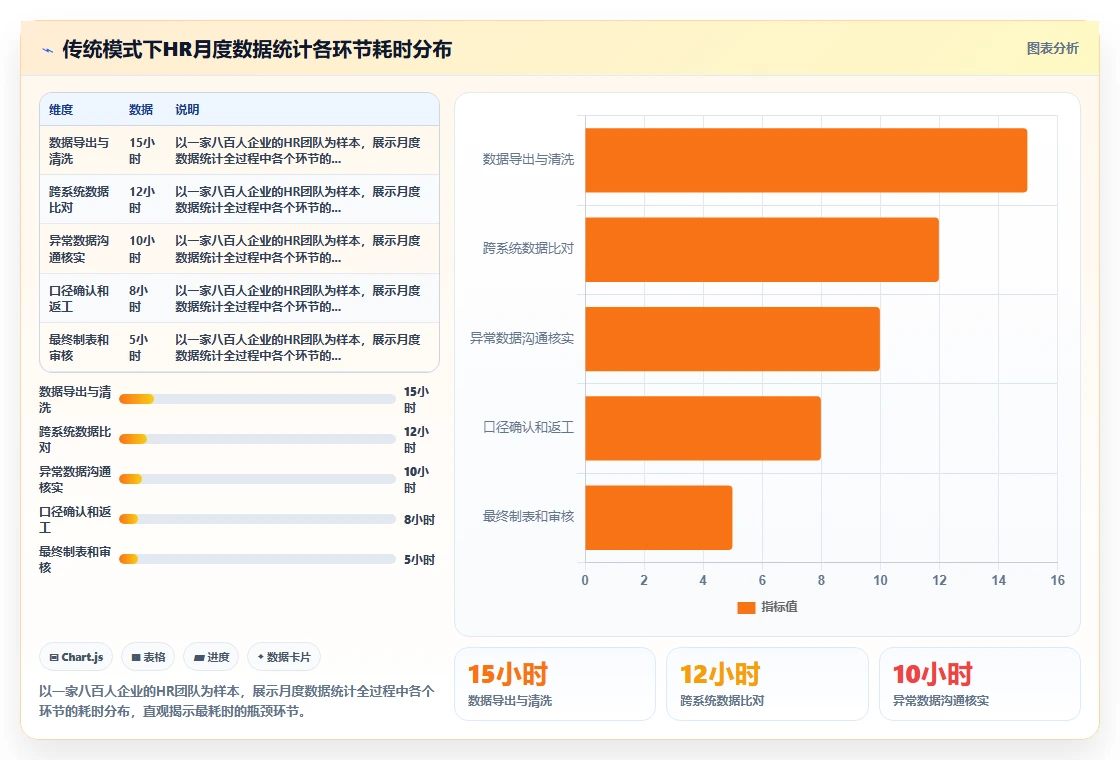Click the chart bar for 数据导出与清洗
The image size is (1120, 760).
click(x=806, y=160)
